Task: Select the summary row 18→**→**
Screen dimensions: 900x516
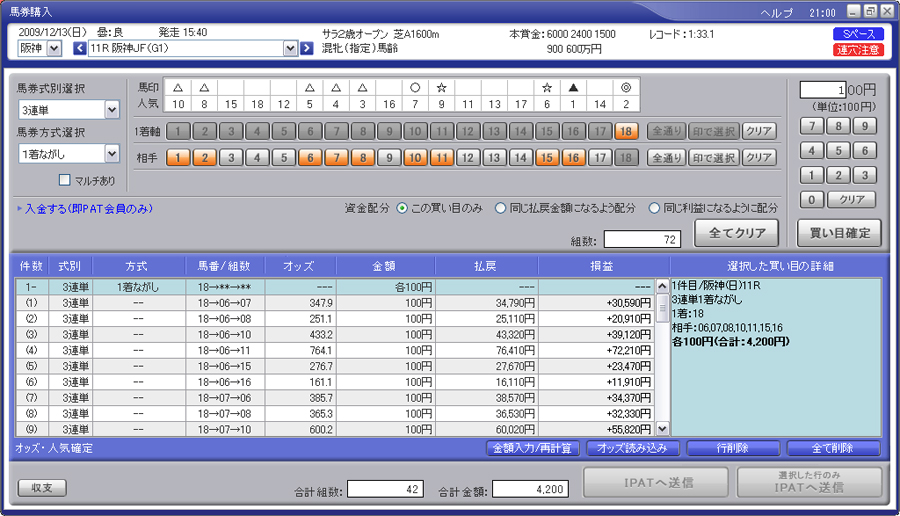Action: tap(335, 286)
